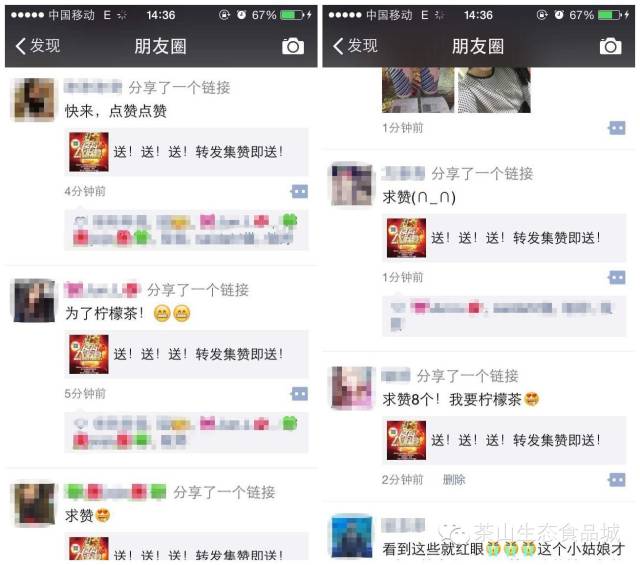Open comment menu under the photo post
The height and width of the screenshot is (565, 640).
pos(617,128)
